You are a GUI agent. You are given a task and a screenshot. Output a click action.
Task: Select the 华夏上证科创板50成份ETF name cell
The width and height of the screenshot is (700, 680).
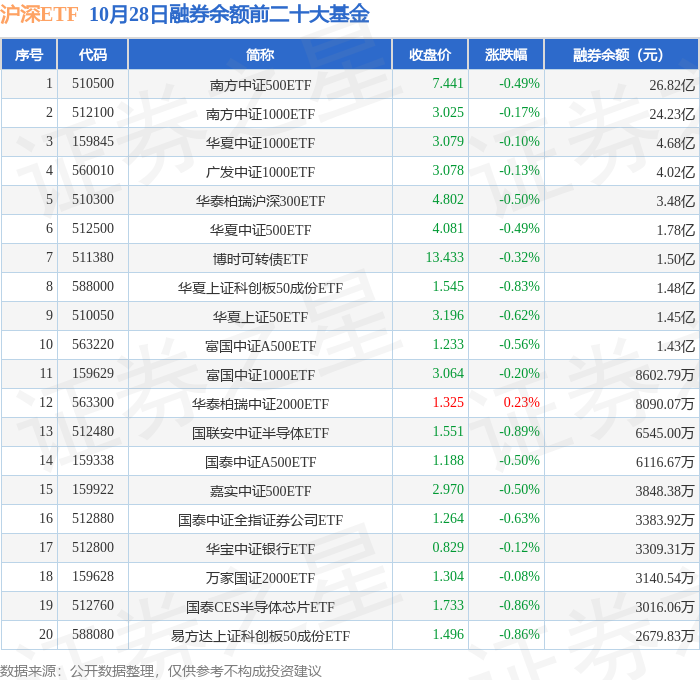260,288
